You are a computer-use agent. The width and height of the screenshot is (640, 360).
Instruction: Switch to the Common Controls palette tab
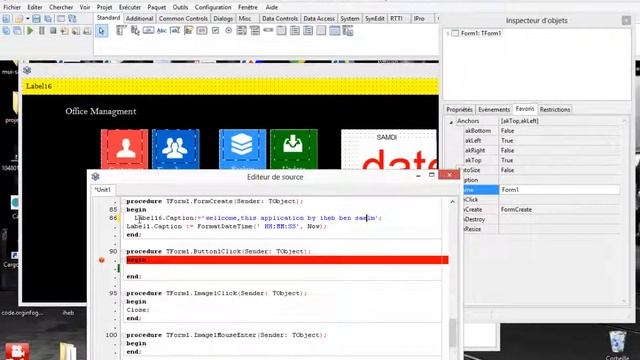[x=183, y=19]
